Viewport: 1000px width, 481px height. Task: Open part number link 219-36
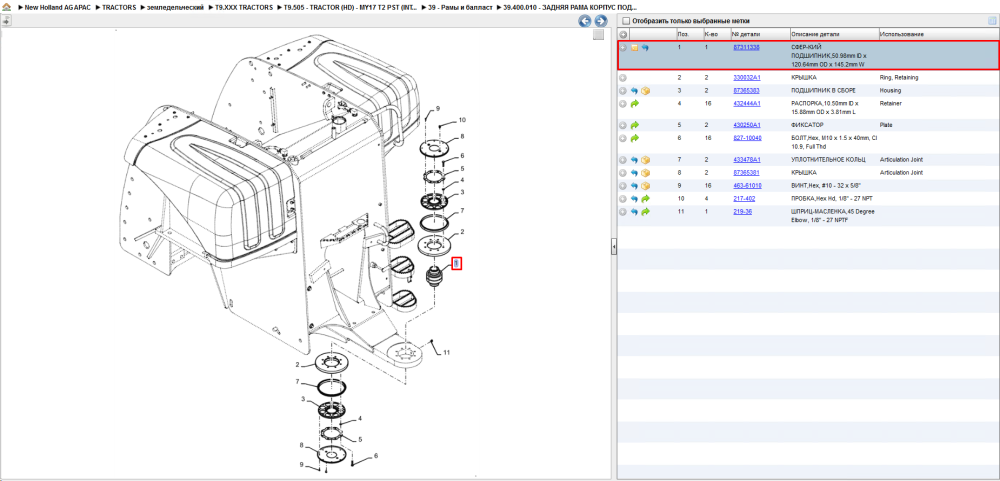point(742,211)
